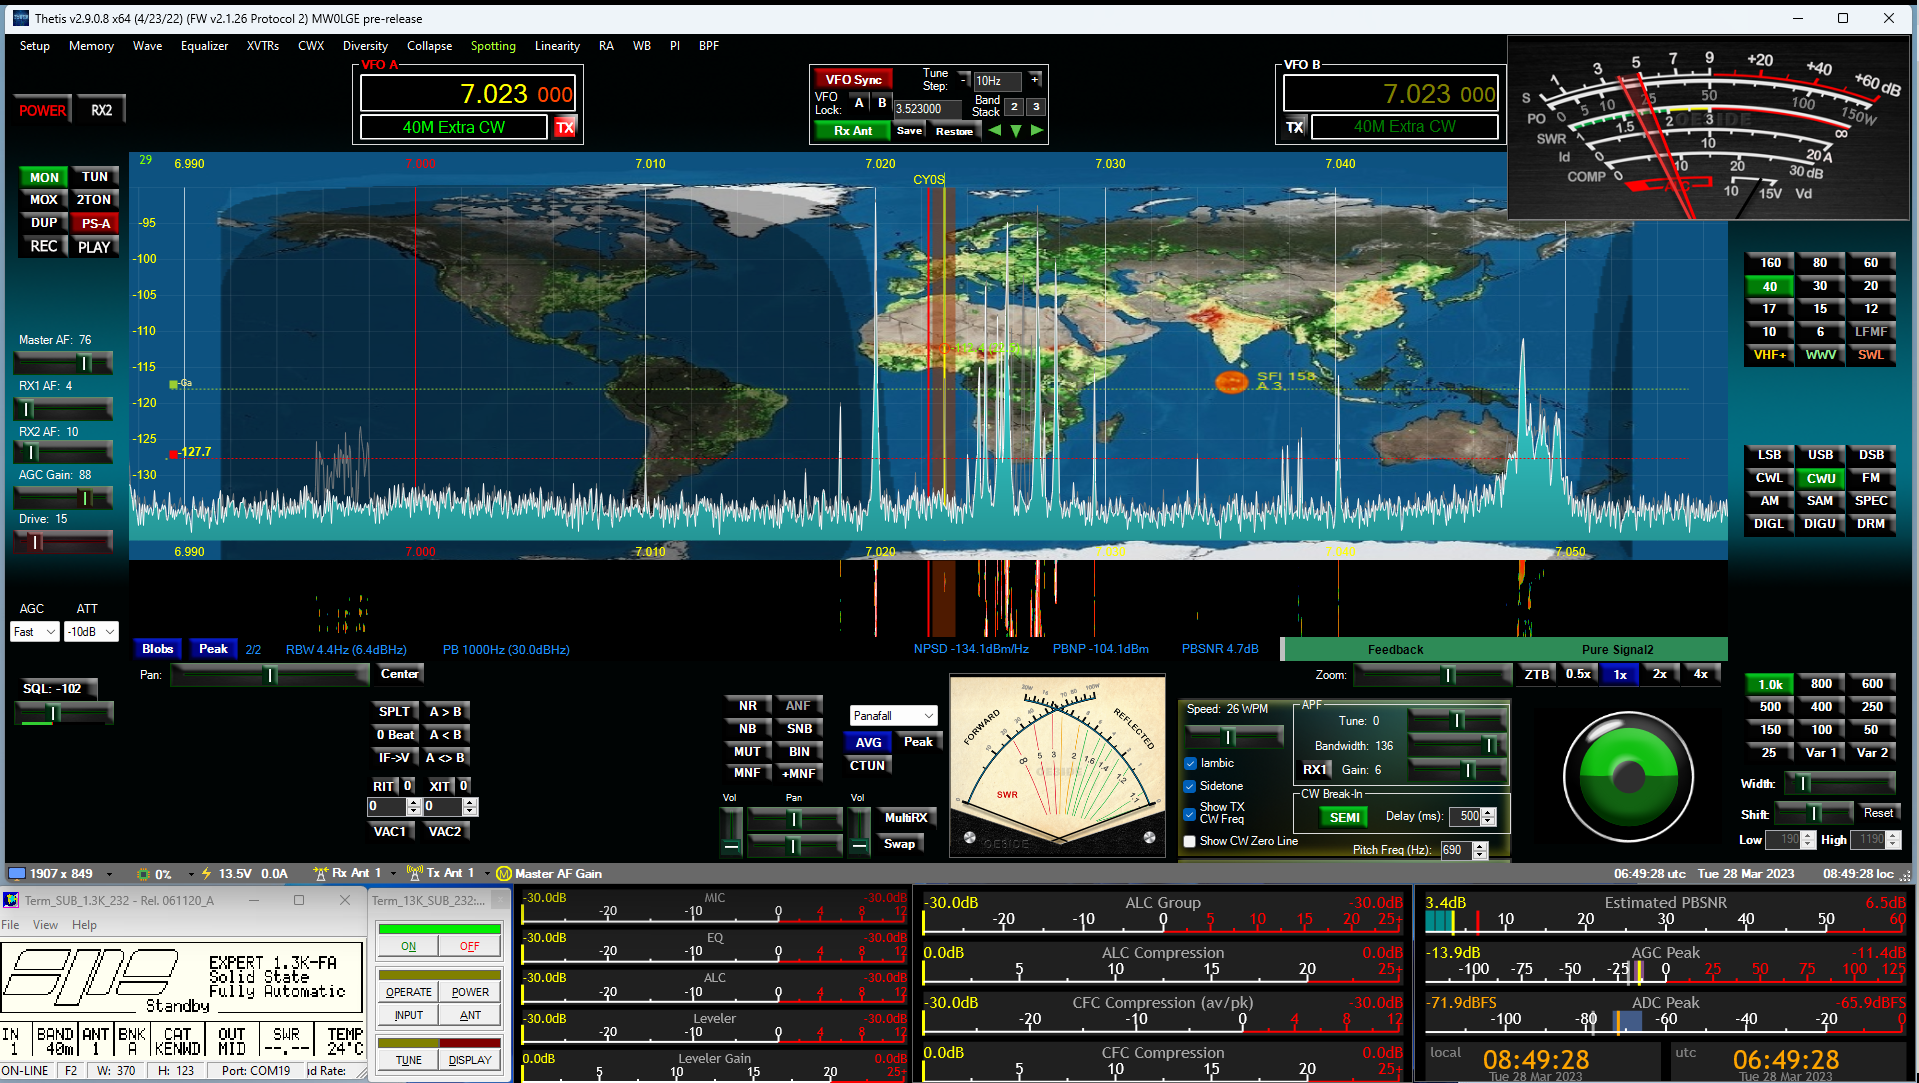The height and width of the screenshot is (1083, 1919).
Task: Select the 20 meter band button
Action: pyautogui.click(x=1870, y=286)
